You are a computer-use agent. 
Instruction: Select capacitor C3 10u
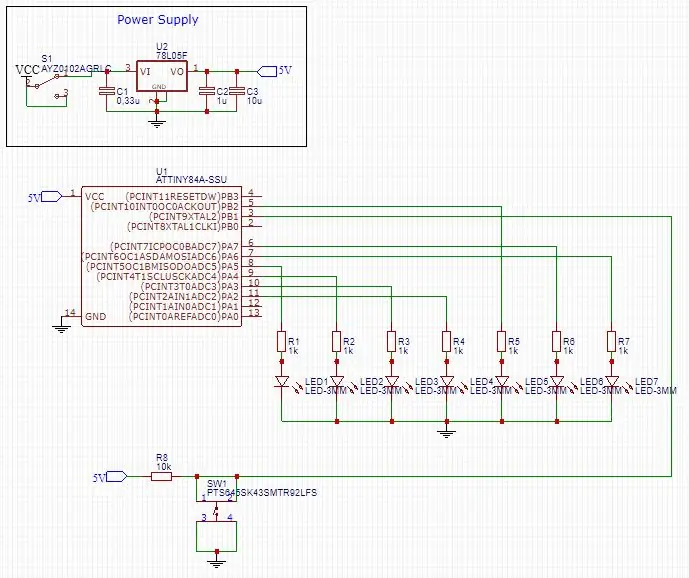(x=237, y=91)
